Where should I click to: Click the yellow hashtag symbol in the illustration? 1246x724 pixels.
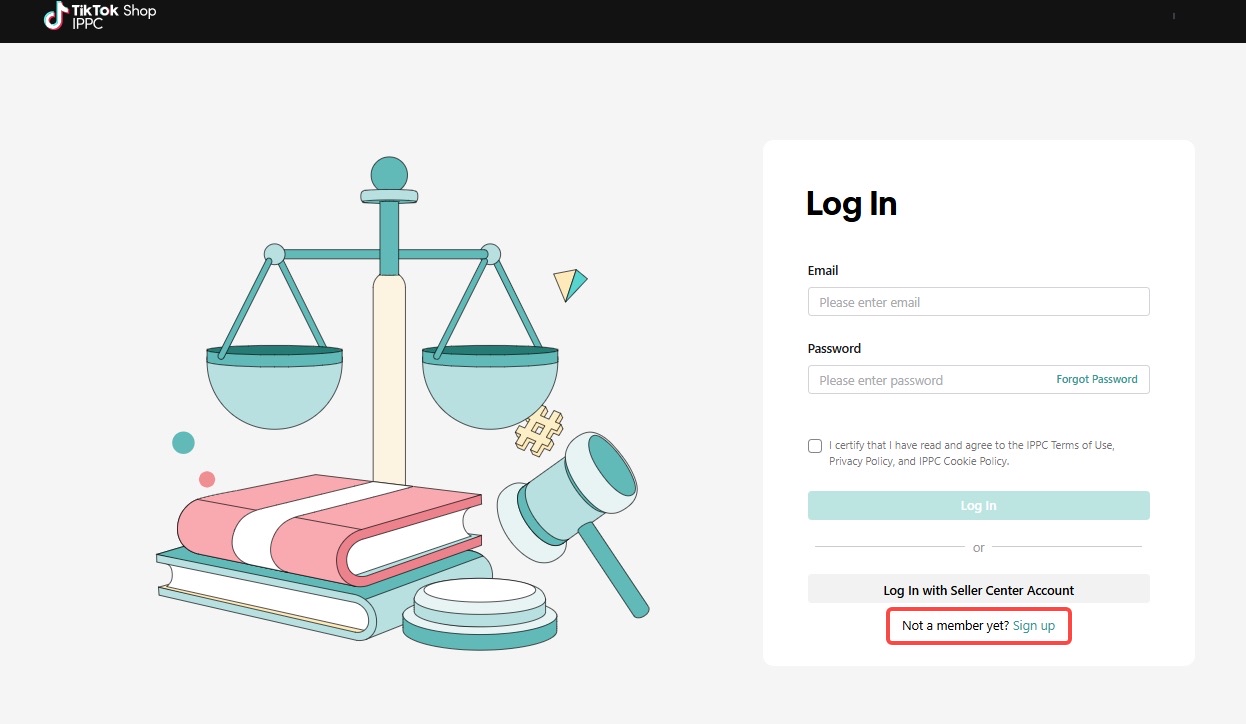[539, 432]
